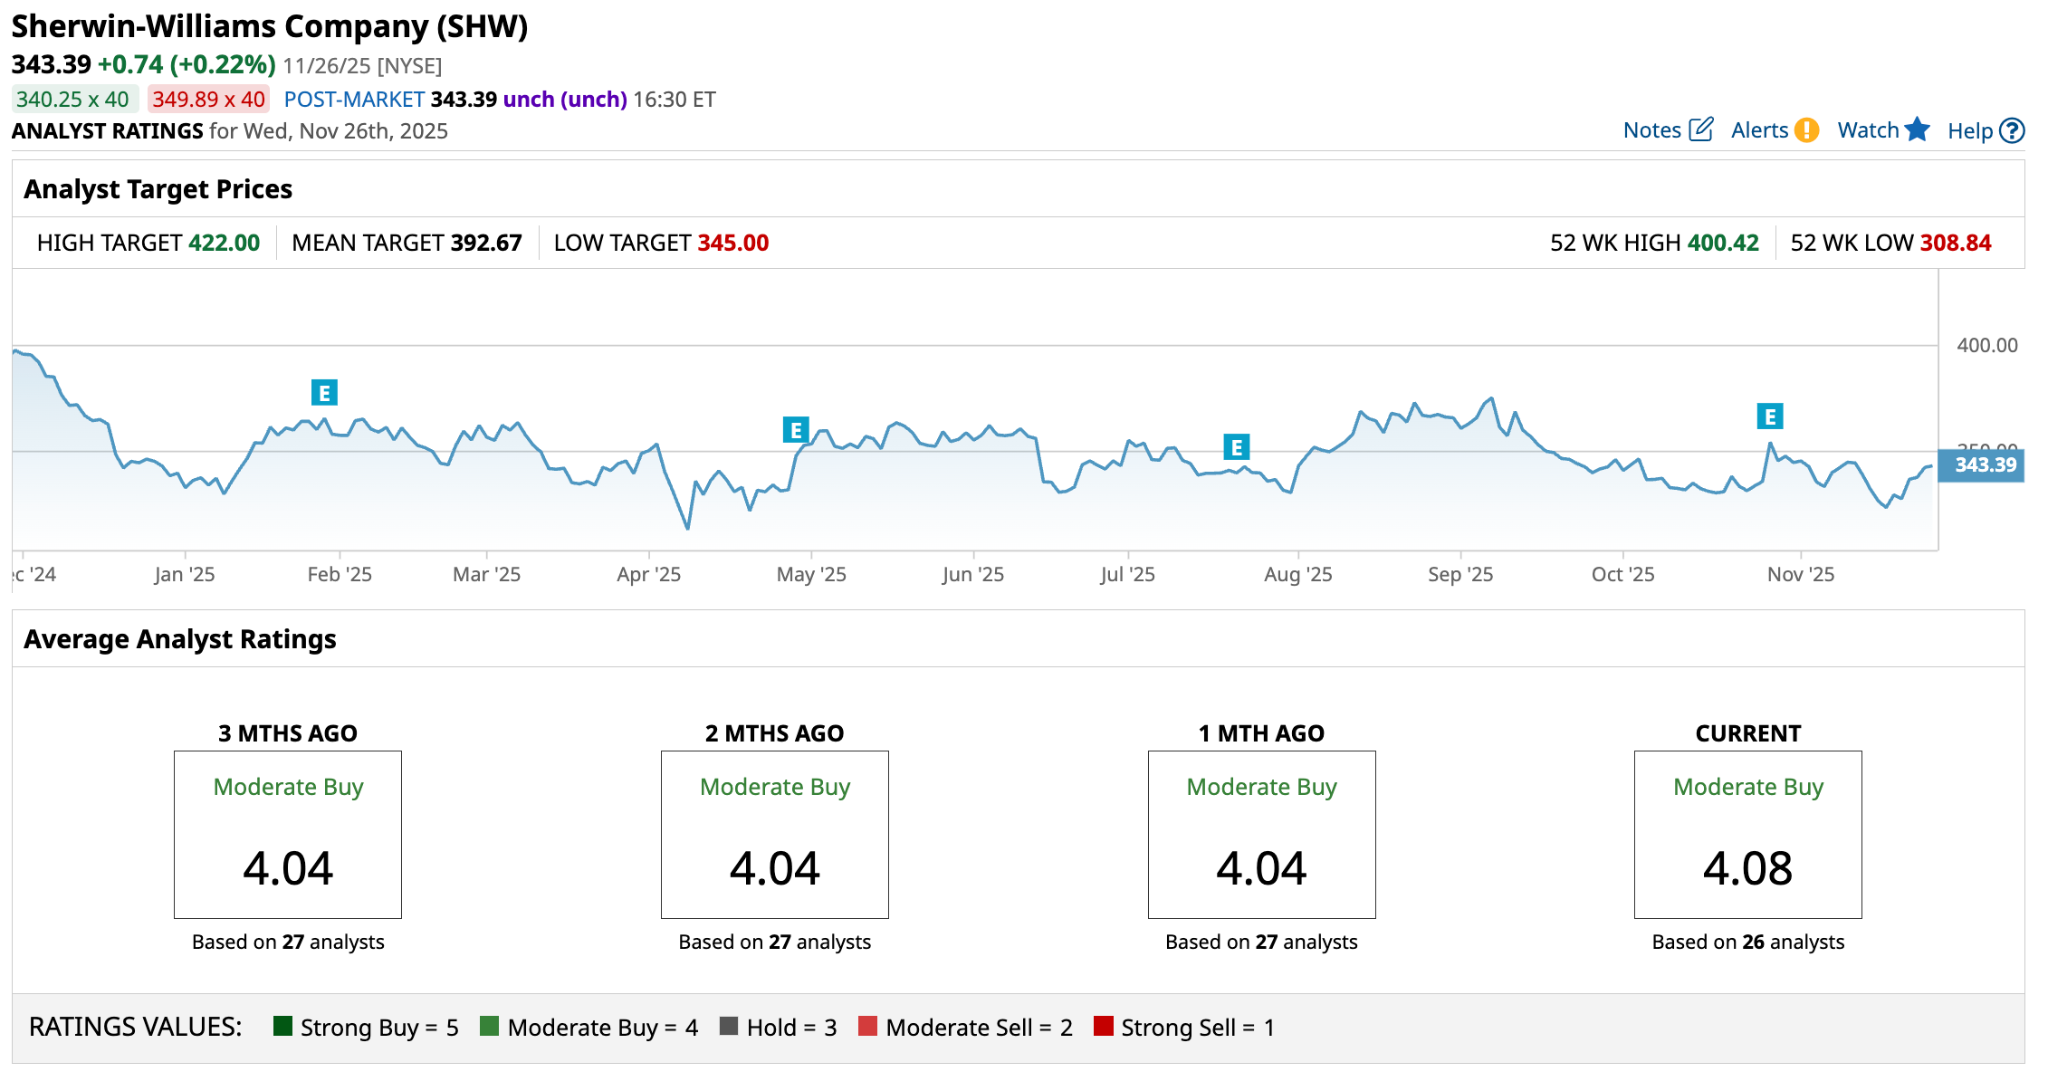Click the Notes pencil edit icon

[x=1701, y=130]
